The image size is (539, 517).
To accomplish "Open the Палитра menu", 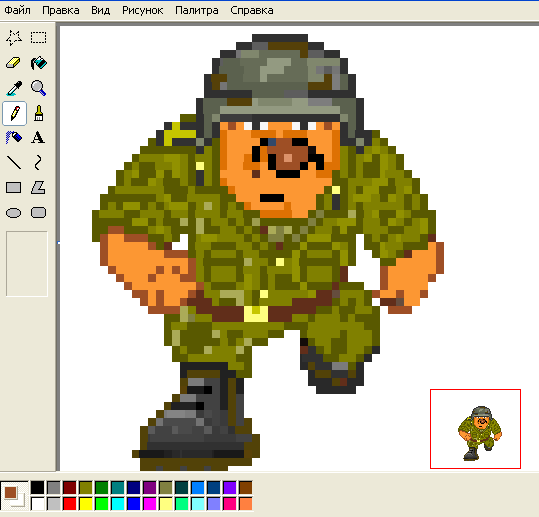I will (197, 10).
